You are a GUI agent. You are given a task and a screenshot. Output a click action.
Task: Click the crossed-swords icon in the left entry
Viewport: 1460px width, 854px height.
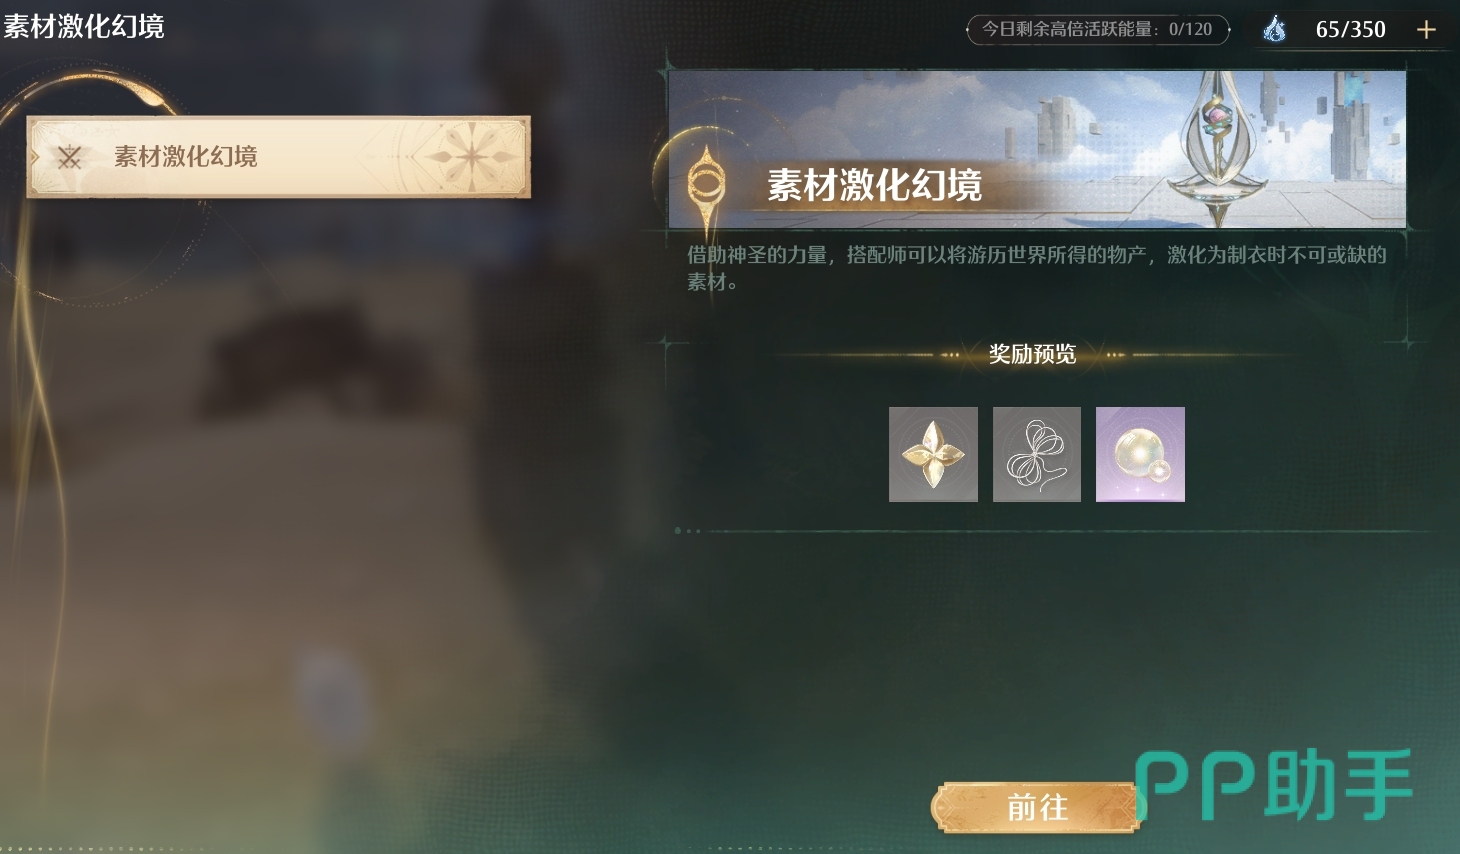coord(69,157)
